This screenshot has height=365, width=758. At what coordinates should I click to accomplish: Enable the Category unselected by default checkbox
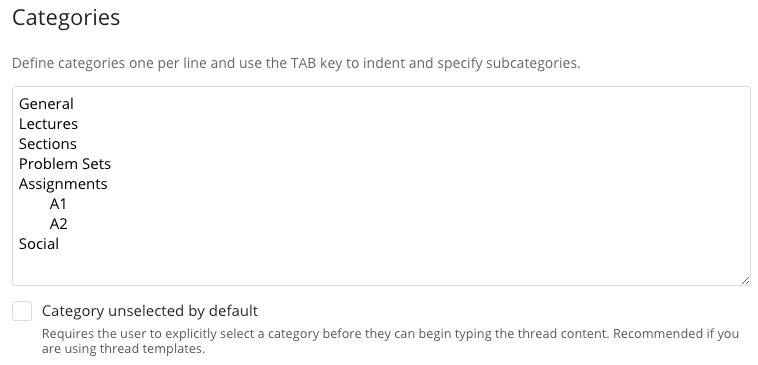(22, 311)
